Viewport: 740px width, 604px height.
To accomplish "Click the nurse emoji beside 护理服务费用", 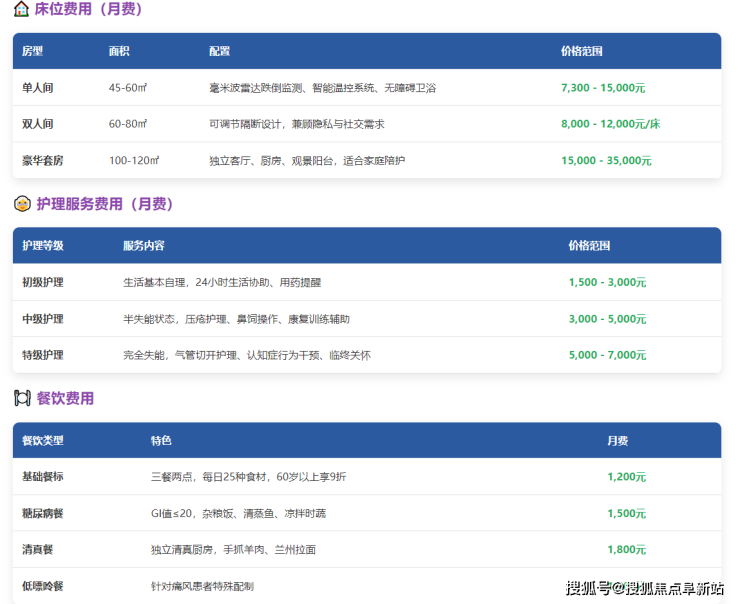I will point(21,204).
